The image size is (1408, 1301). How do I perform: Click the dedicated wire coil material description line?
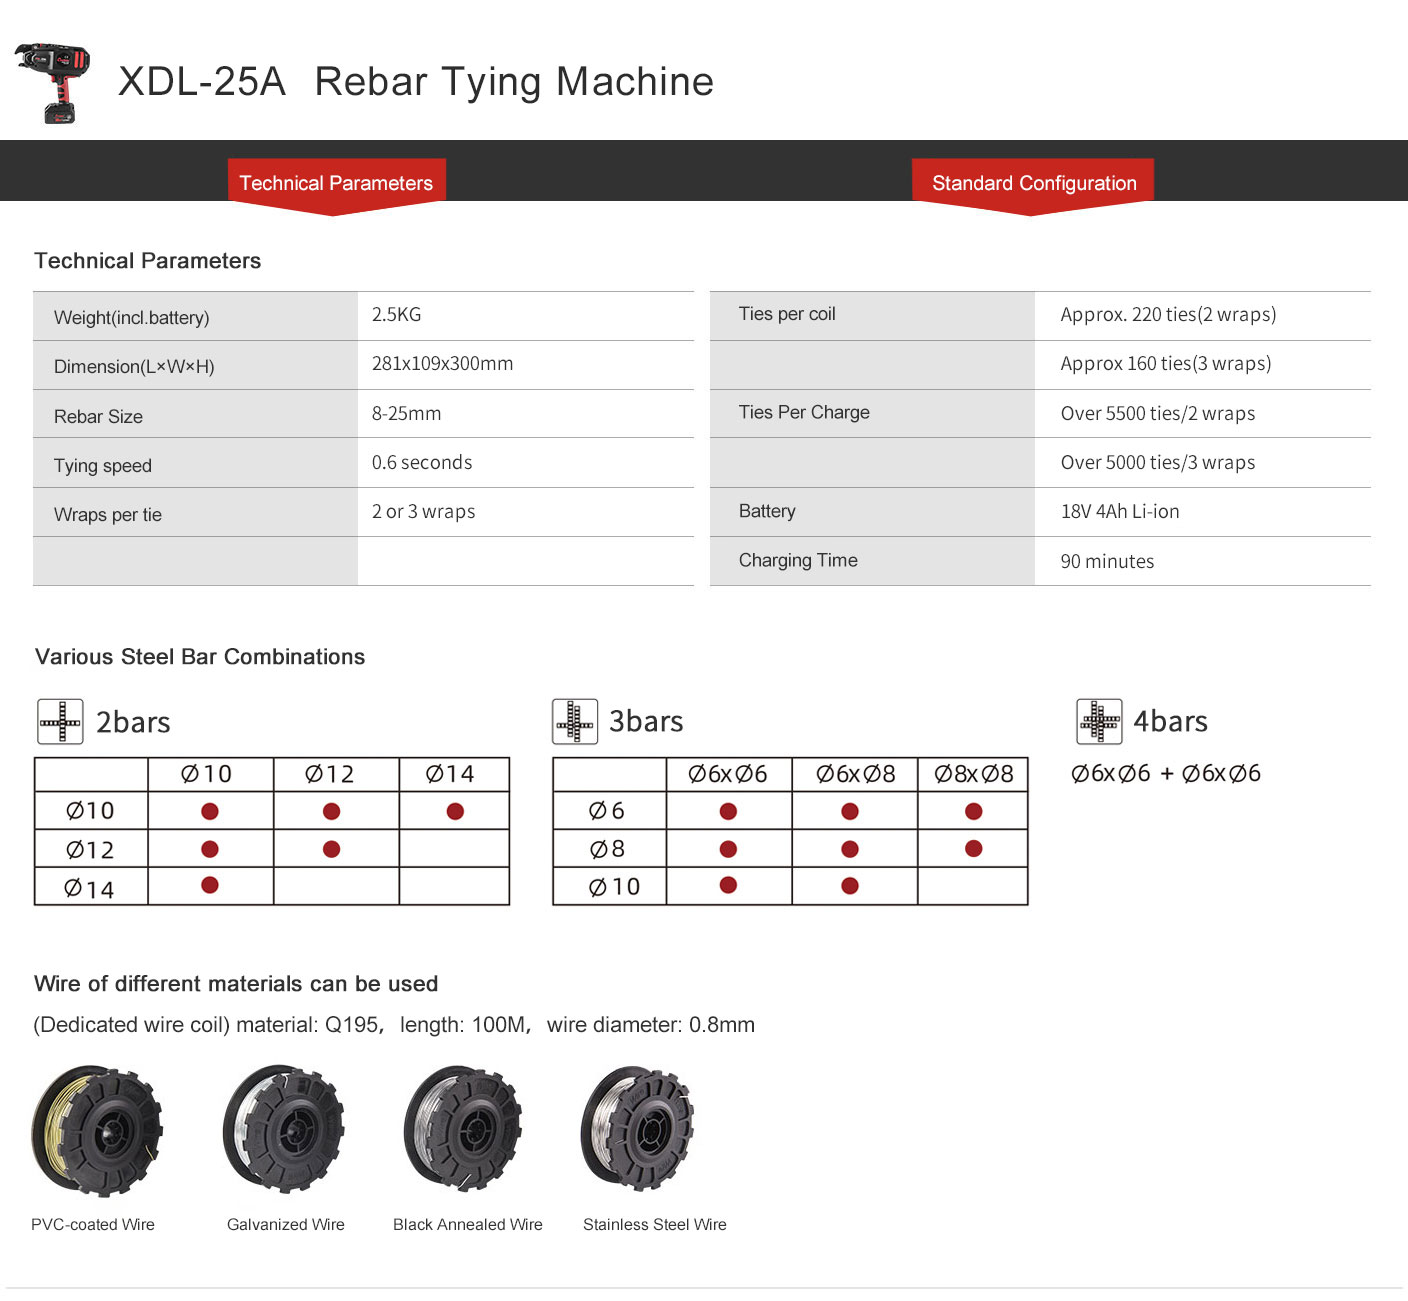point(394,1025)
